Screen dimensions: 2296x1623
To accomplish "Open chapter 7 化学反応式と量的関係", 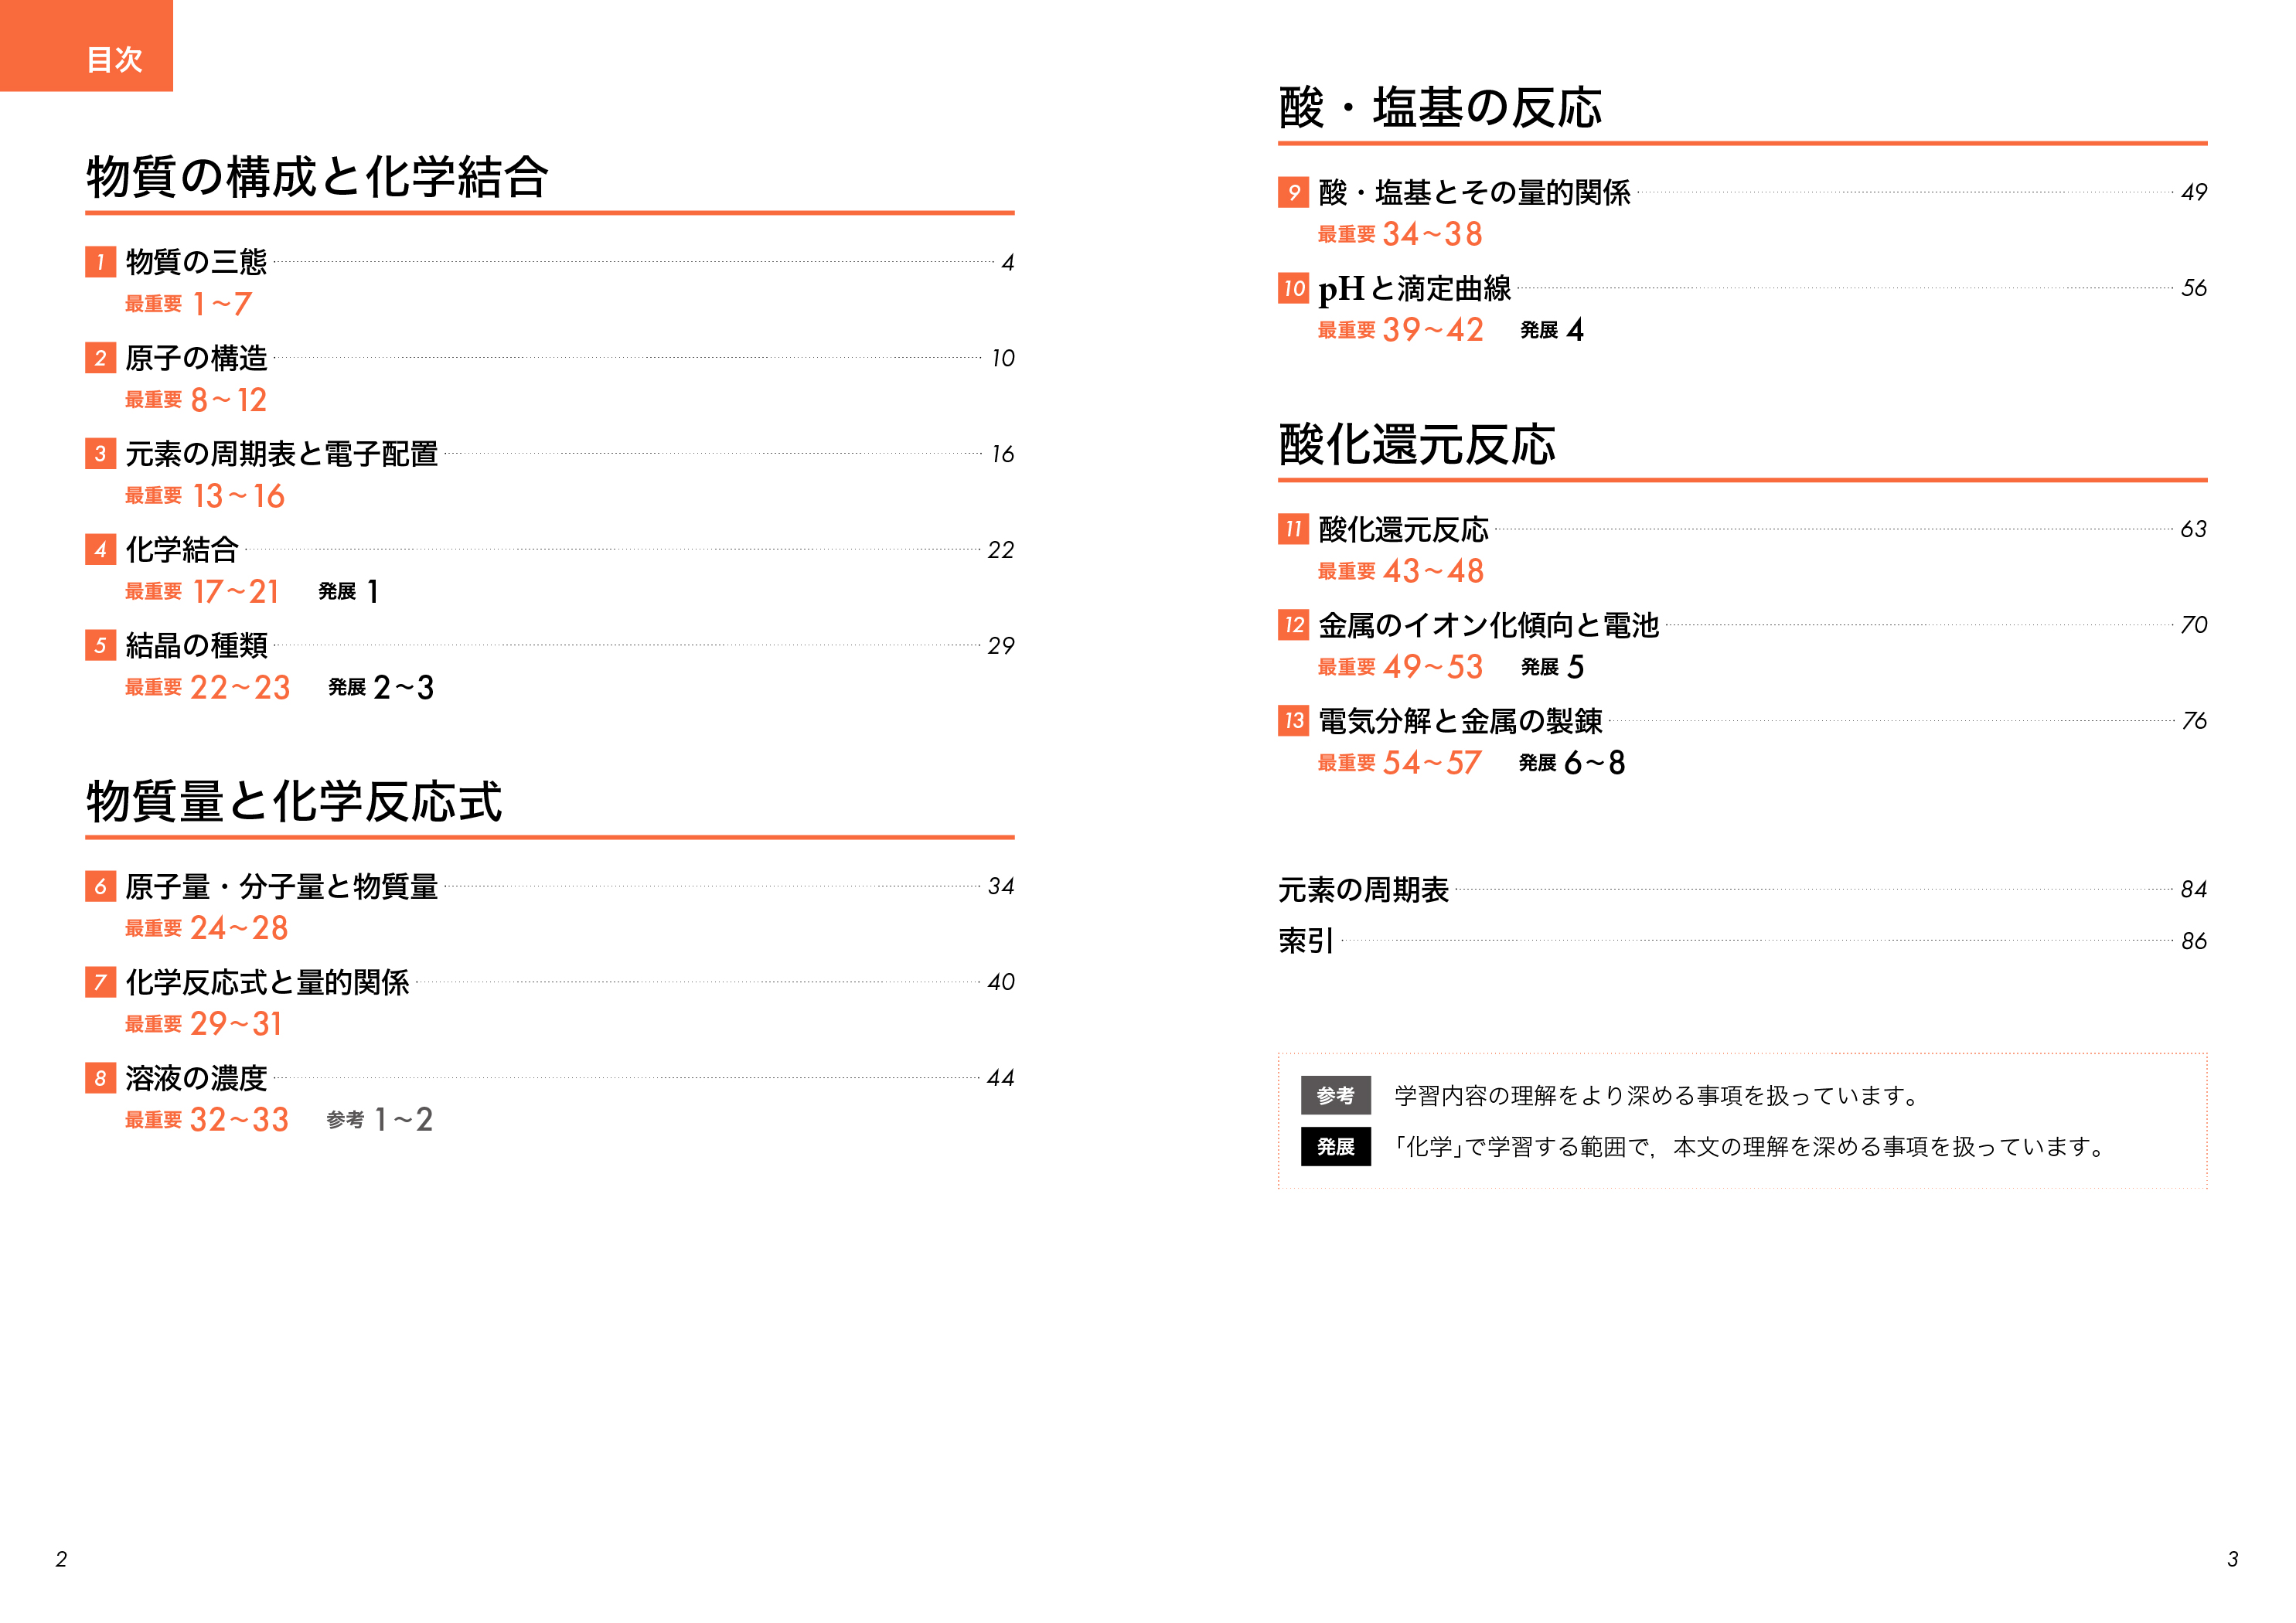I will [x=267, y=982].
